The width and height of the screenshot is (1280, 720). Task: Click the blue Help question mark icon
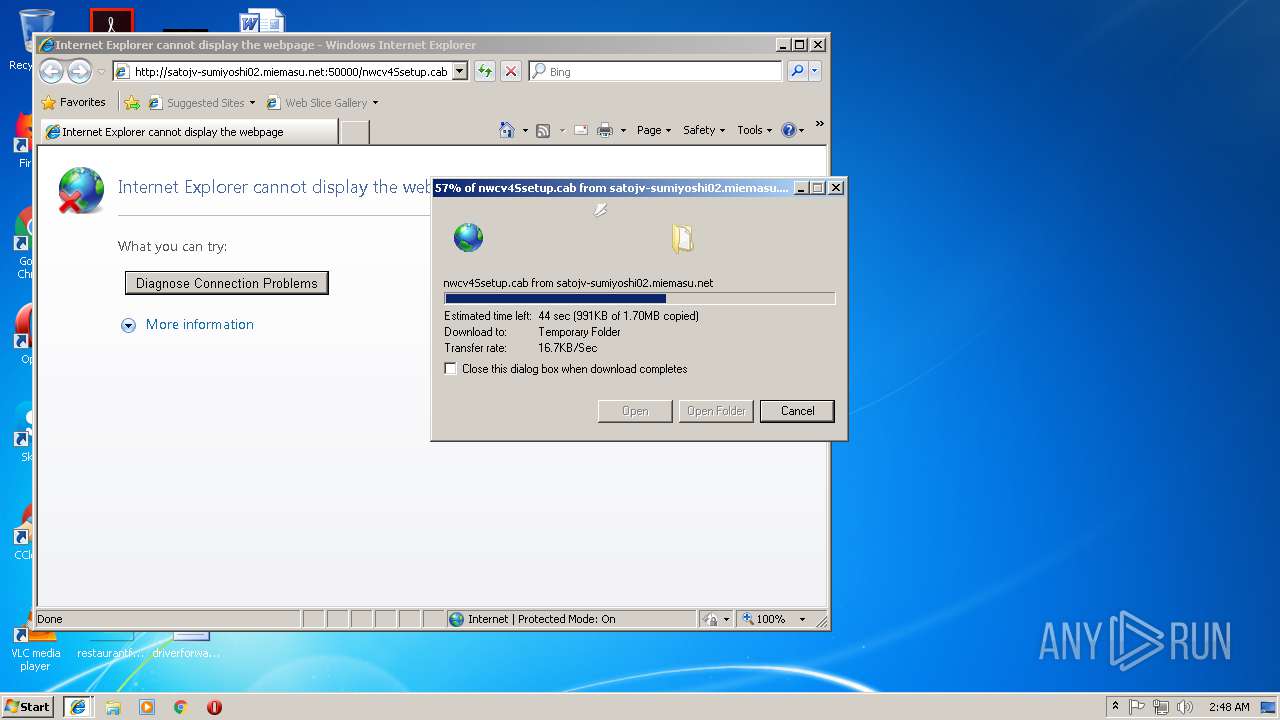(x=788, y=130)
